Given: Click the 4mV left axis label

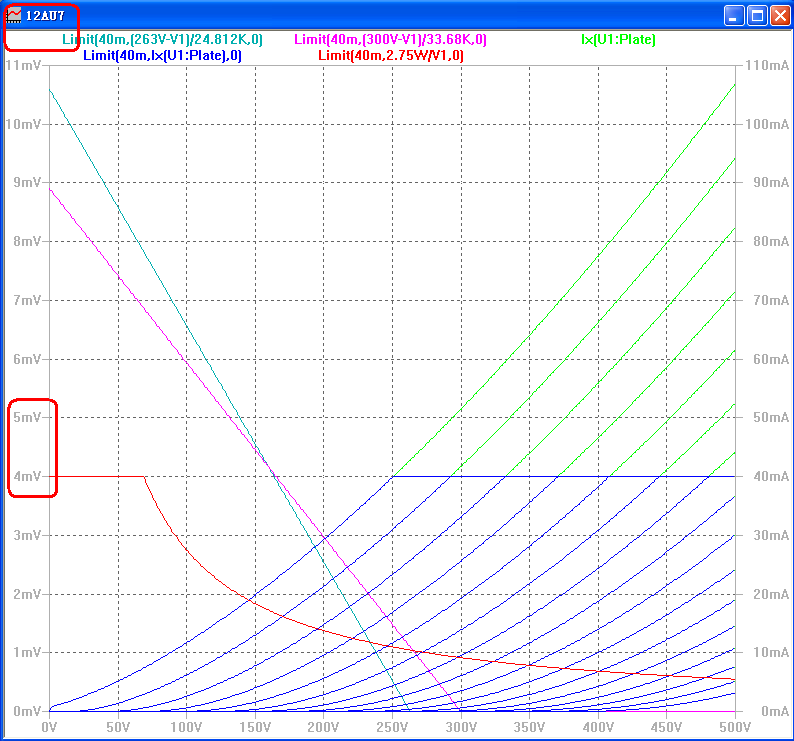Looking at the screenshot, I should [x=26, y=476].
